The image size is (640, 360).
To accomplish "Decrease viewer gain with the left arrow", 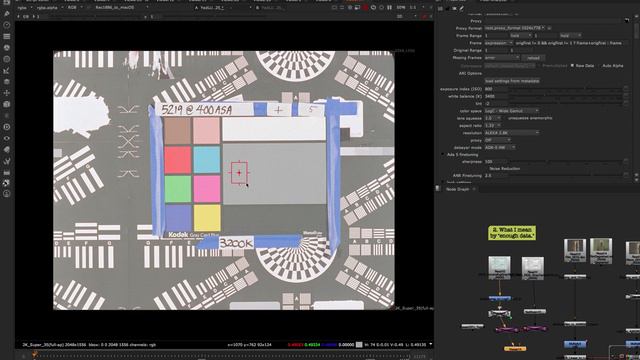I will 18,17.
